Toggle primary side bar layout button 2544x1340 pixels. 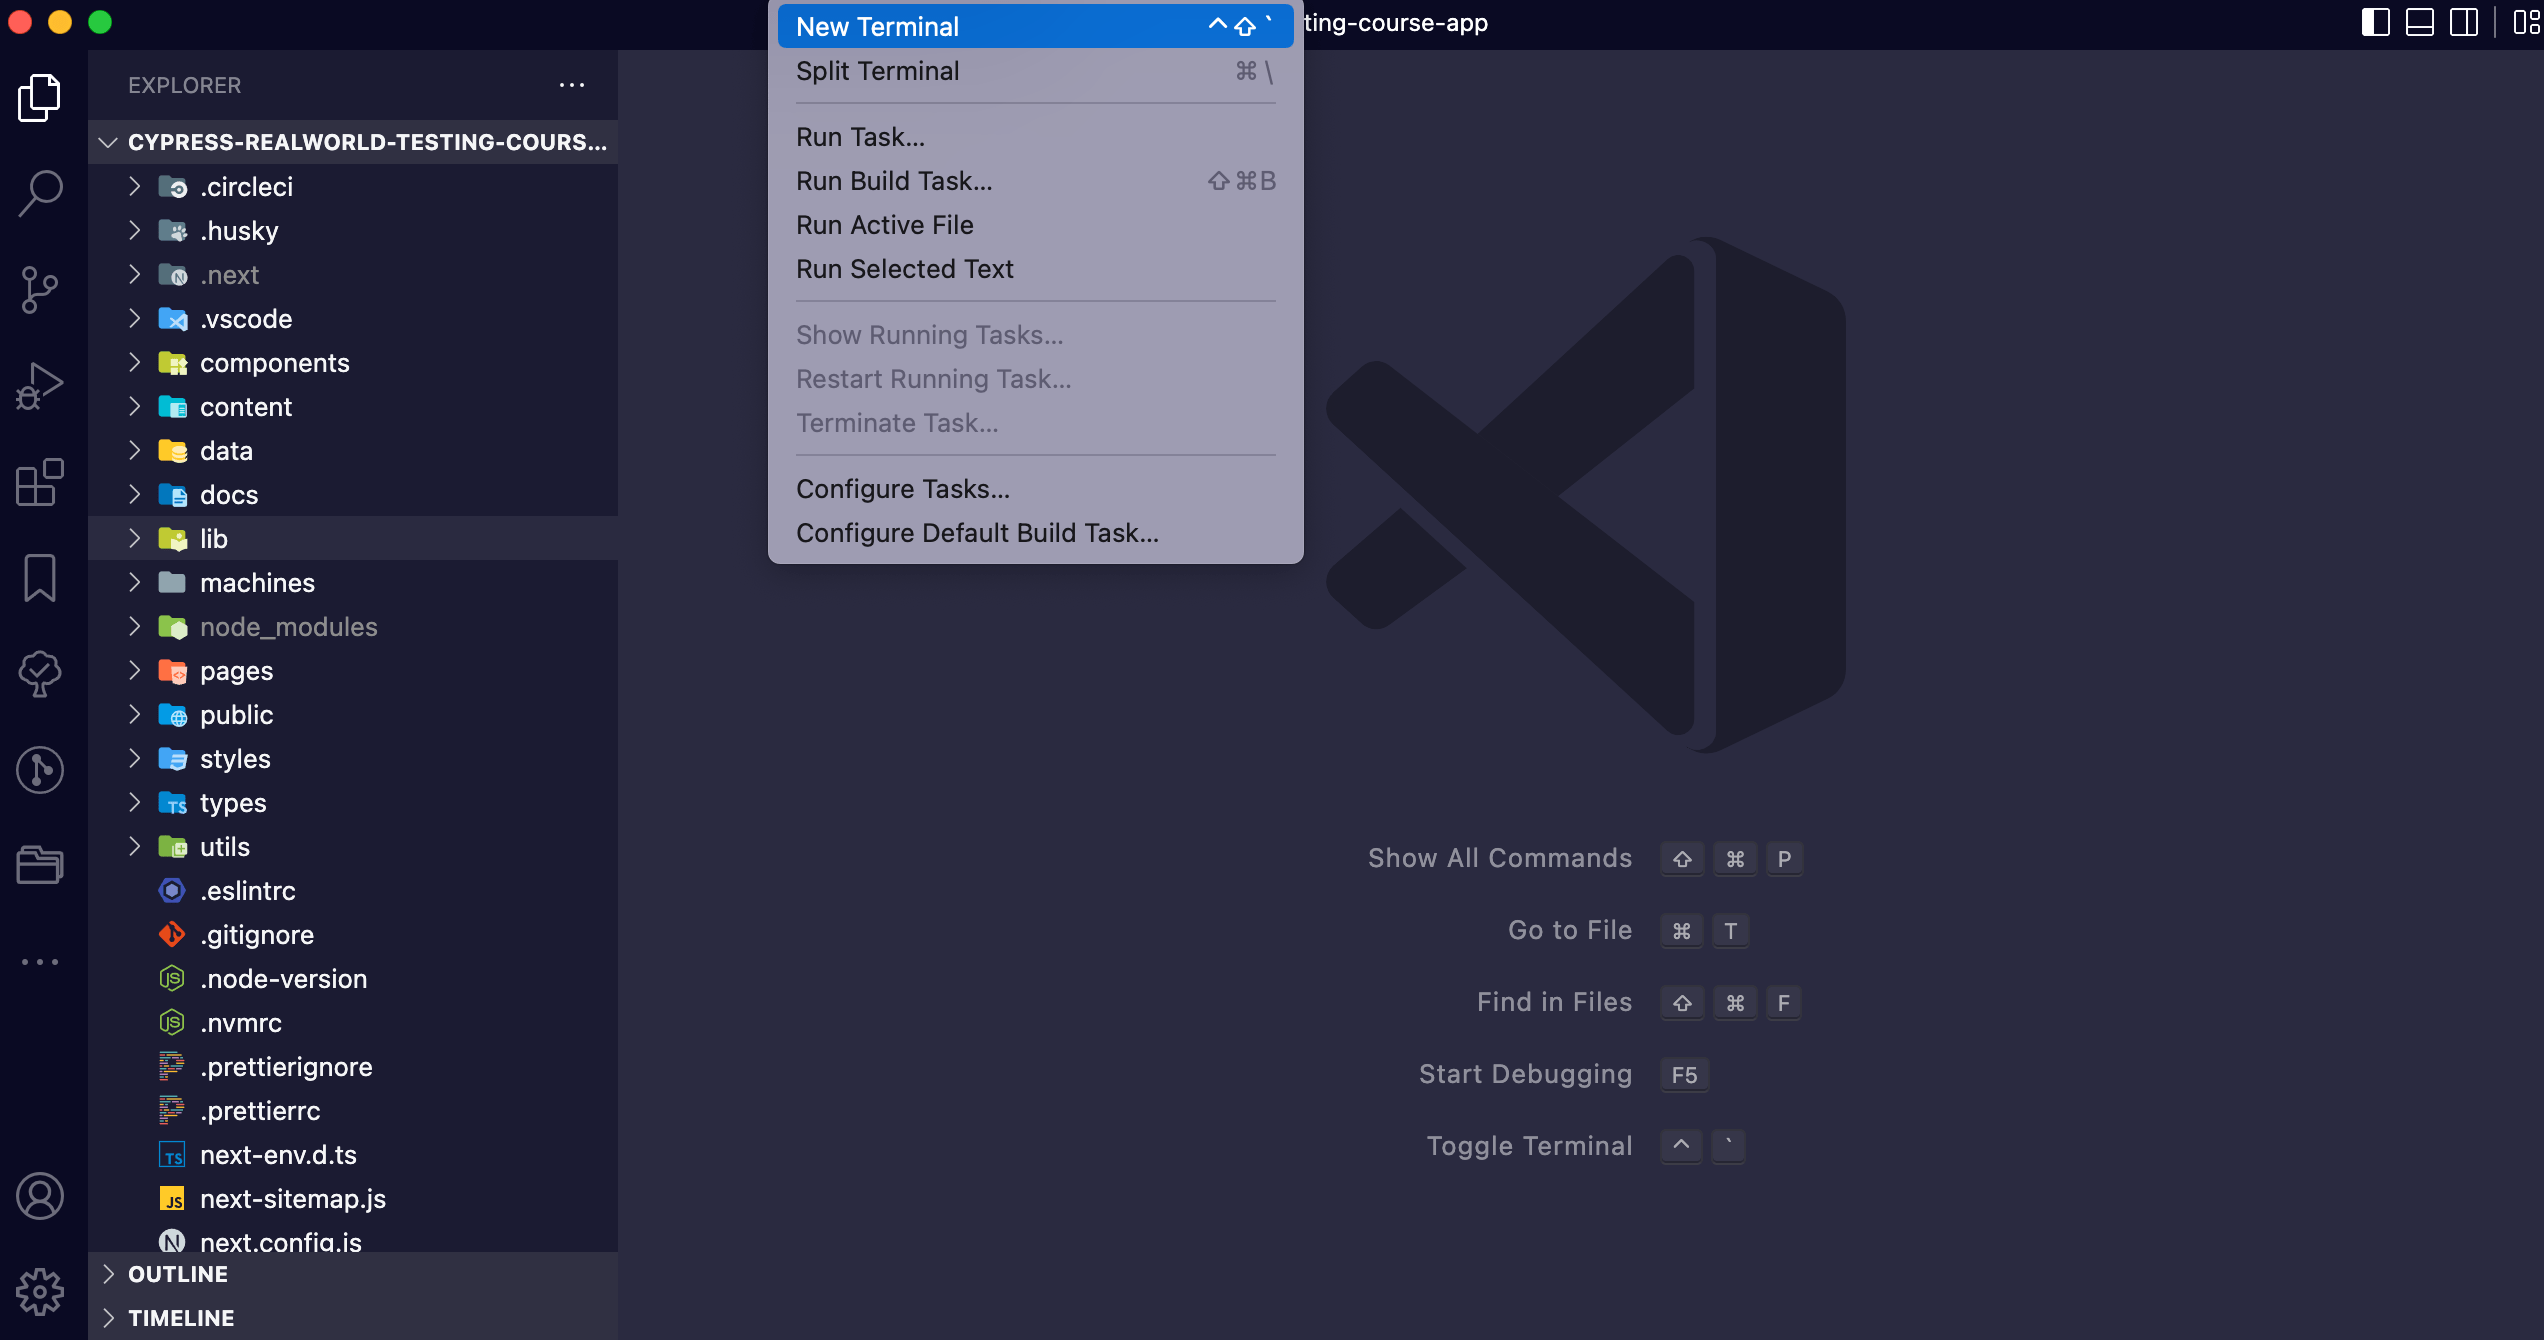pos(2375,22)
